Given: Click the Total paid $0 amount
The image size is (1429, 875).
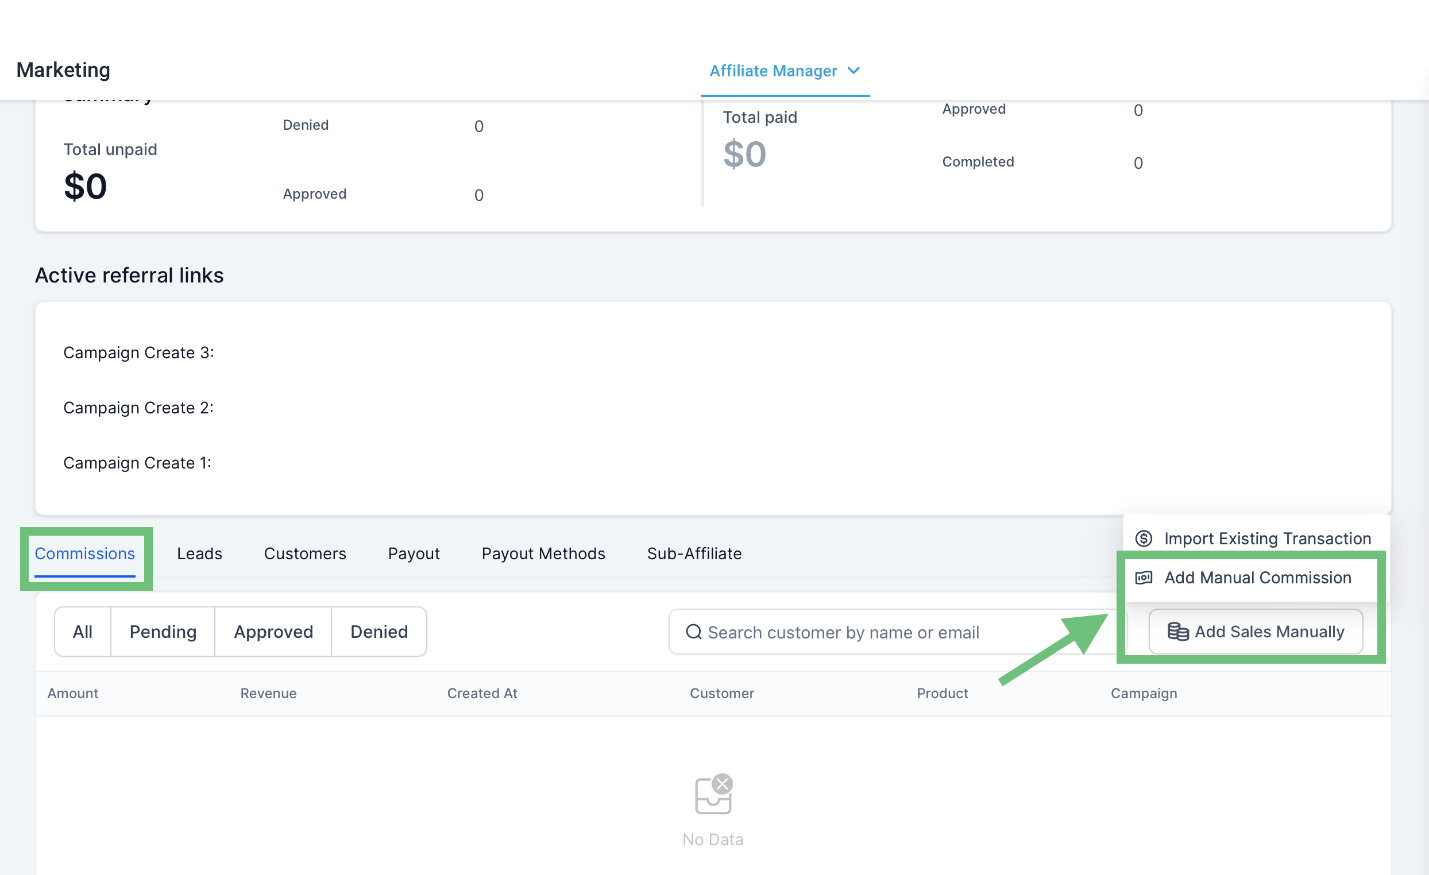Looking at the screenshot, I should tap(745, 155).
